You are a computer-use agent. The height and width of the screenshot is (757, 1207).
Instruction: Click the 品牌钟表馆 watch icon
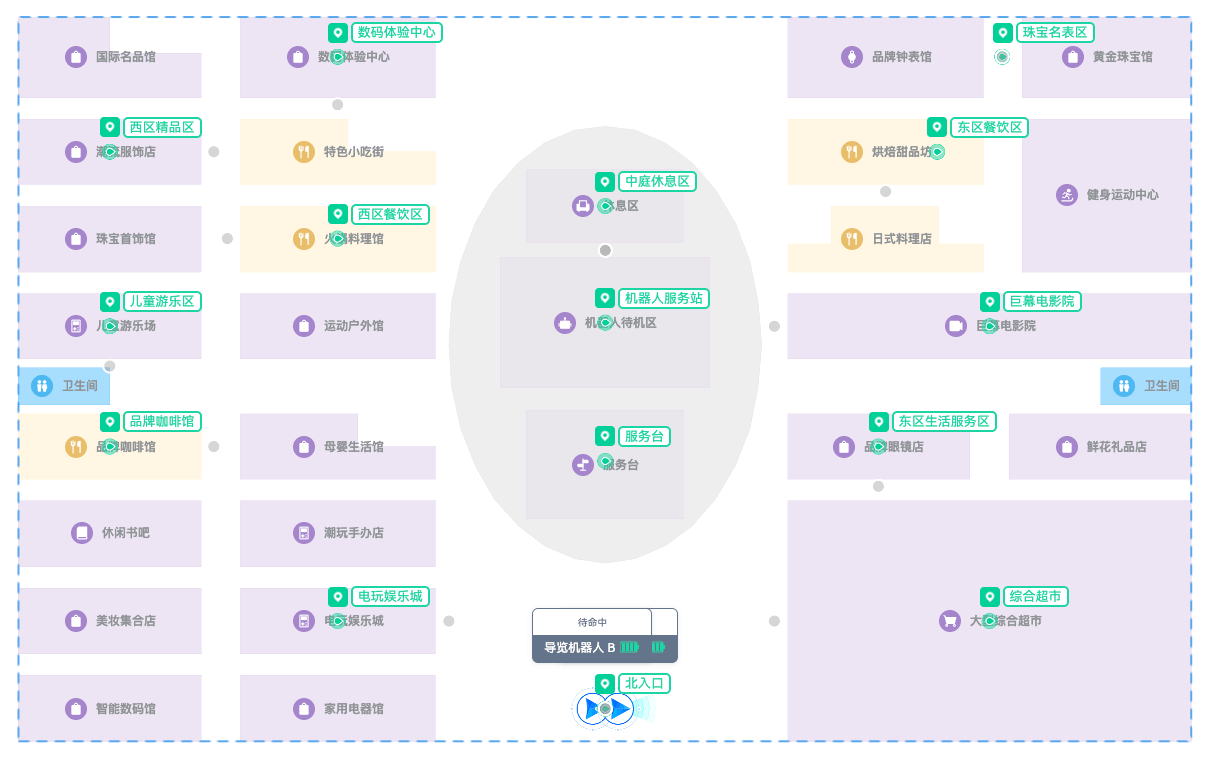point(852,57)
